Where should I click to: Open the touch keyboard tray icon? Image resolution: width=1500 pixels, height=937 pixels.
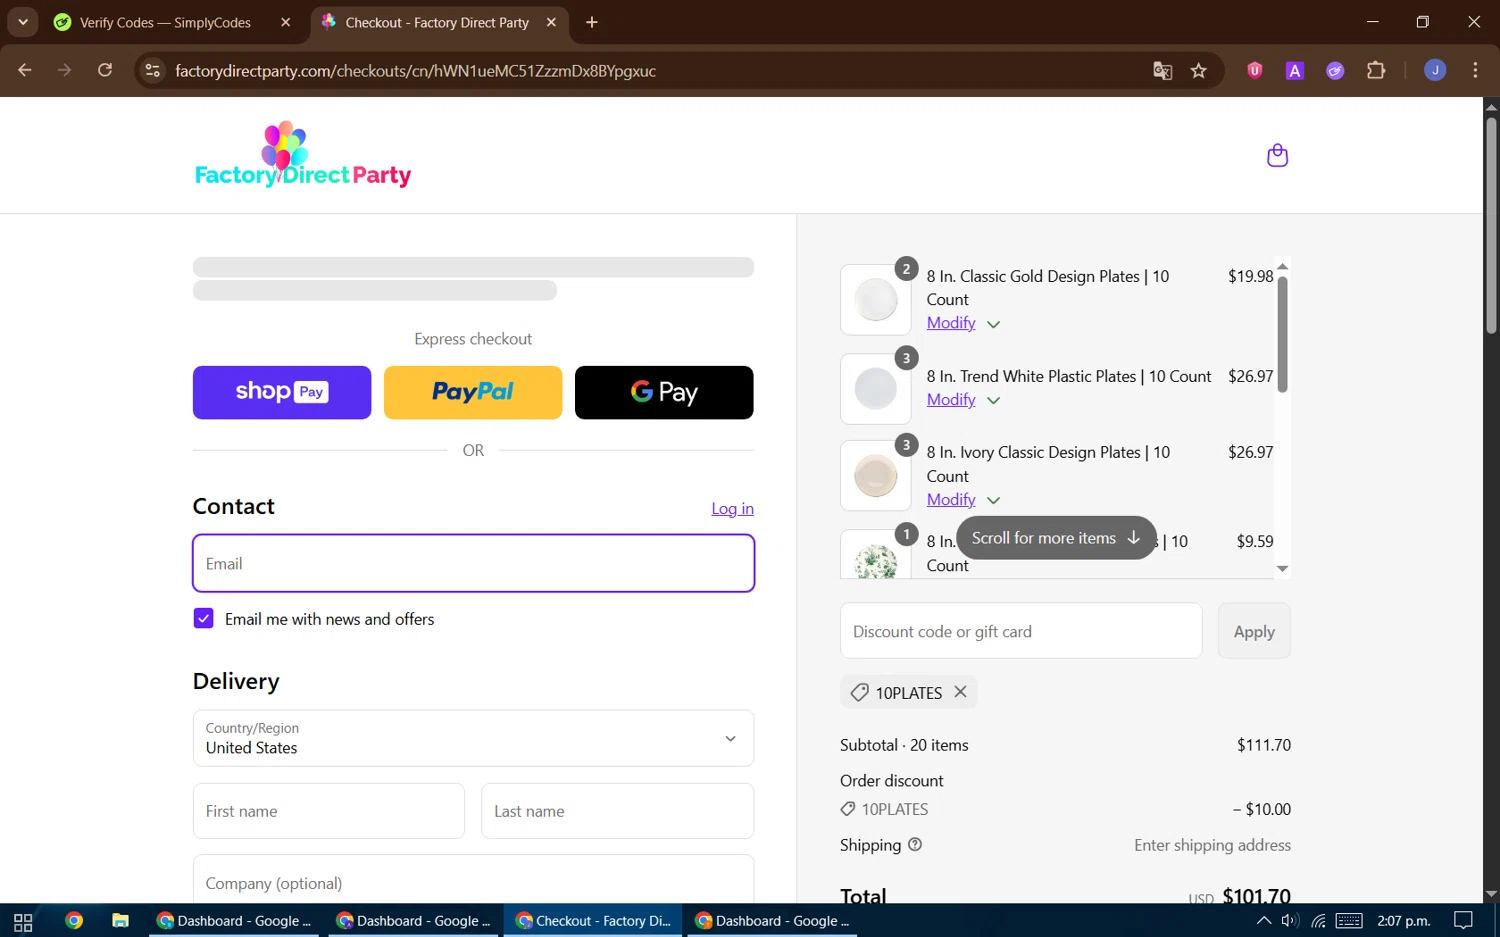(1349, 921)
